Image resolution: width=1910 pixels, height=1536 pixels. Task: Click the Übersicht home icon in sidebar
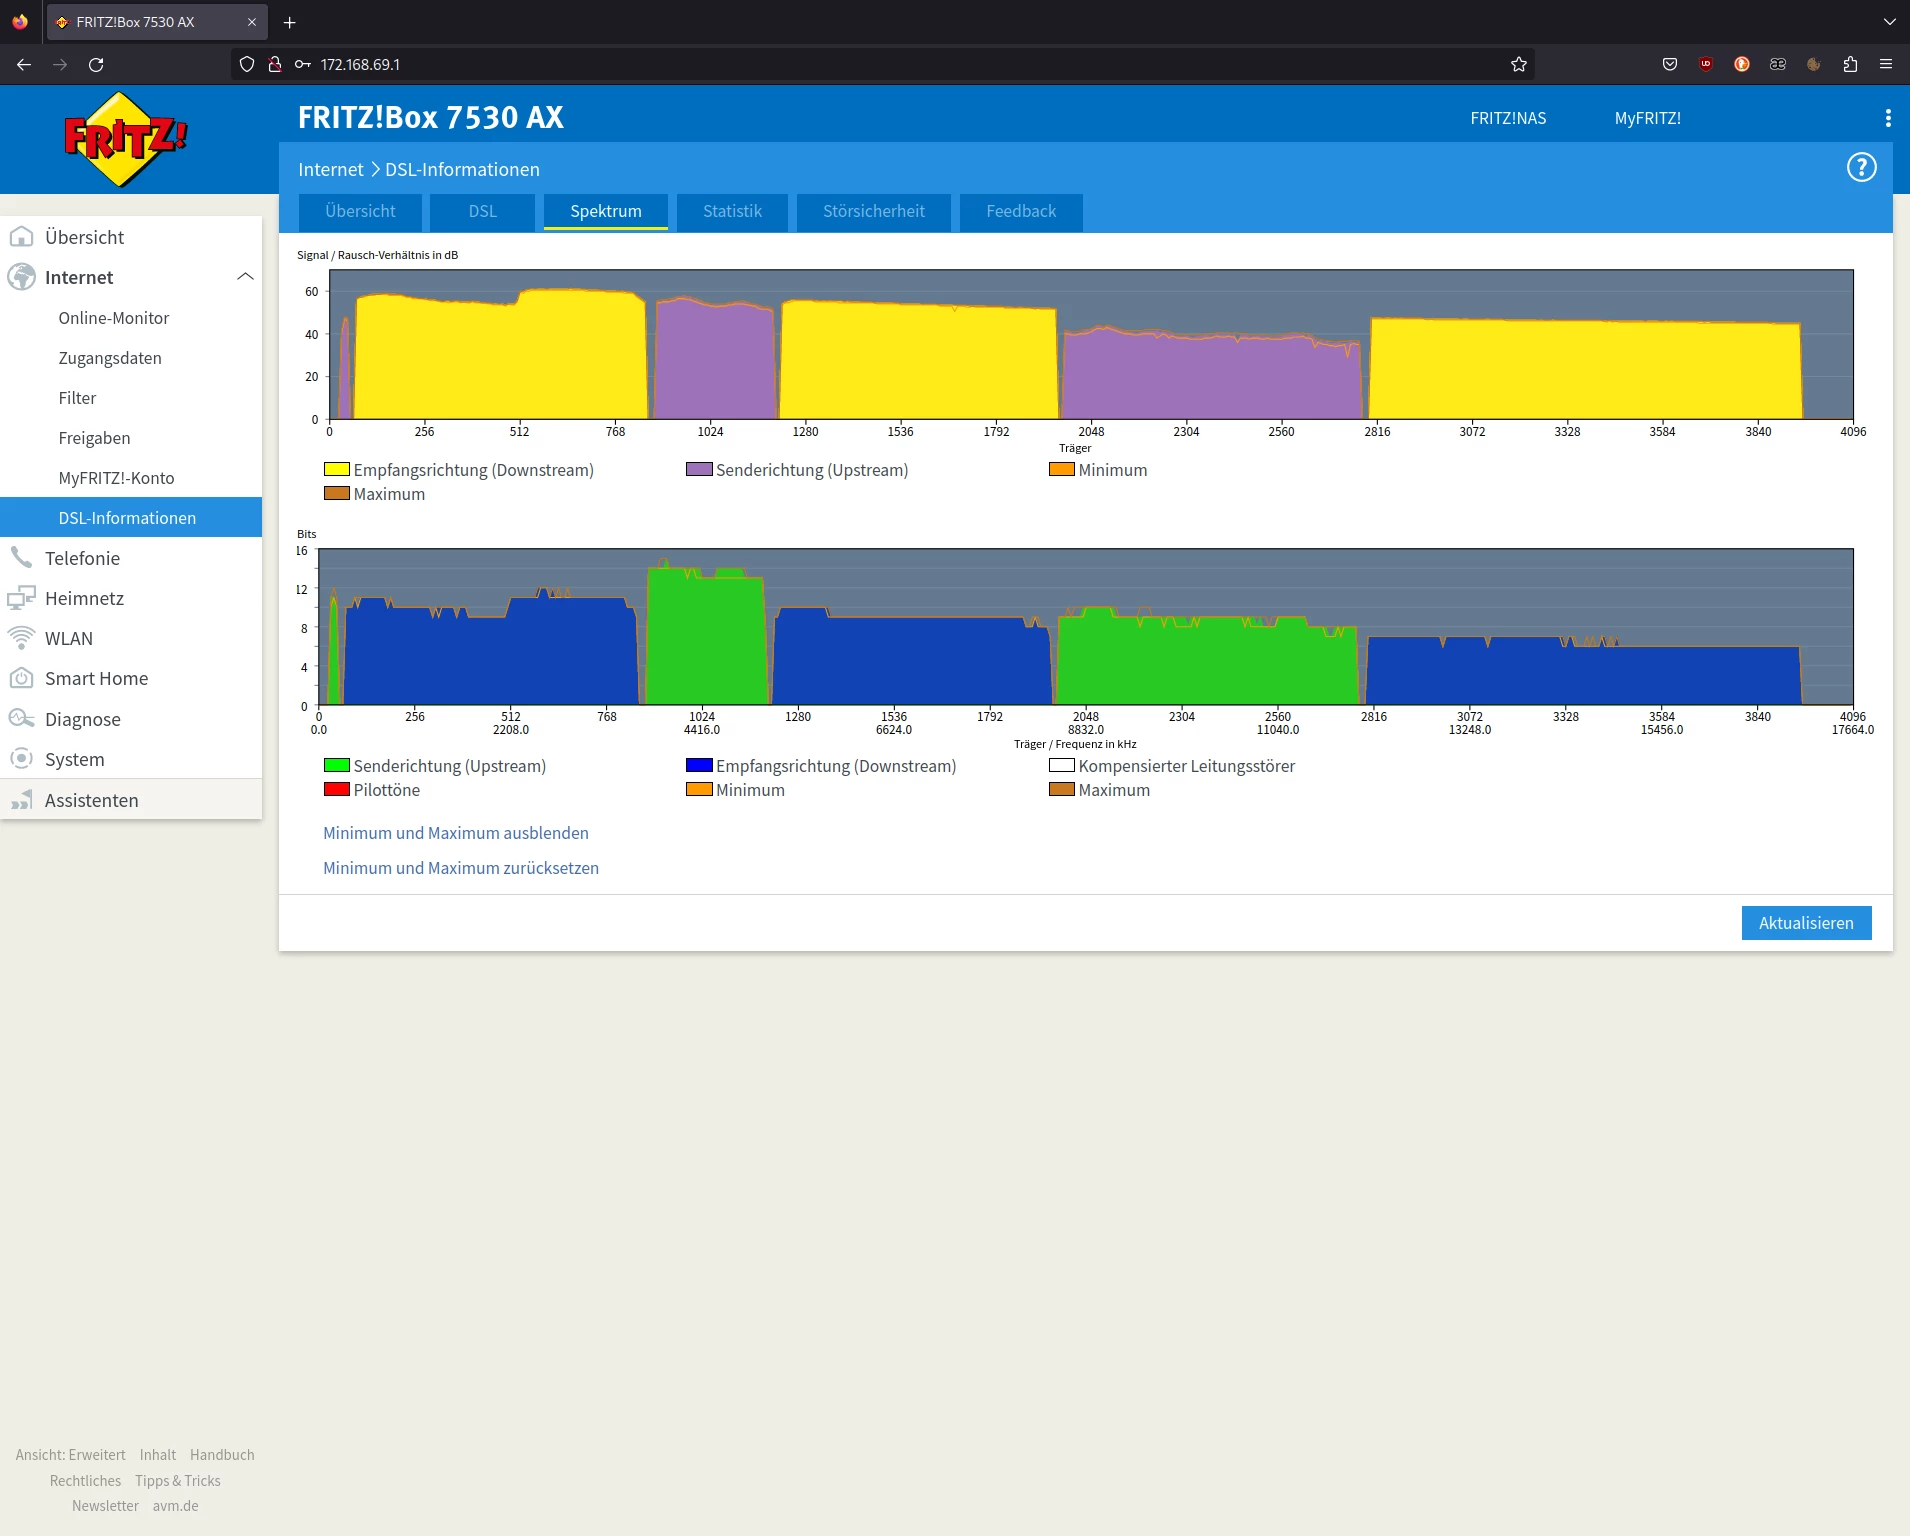click(x=21, y=237)
